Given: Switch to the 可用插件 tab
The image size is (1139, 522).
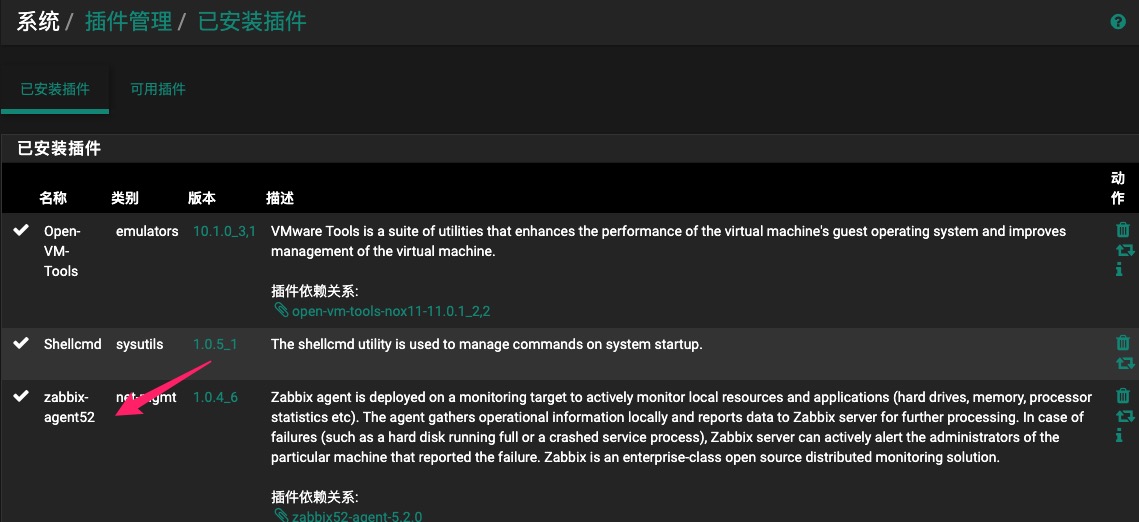Looking at the screenshot, I should [x=158, y=89].
